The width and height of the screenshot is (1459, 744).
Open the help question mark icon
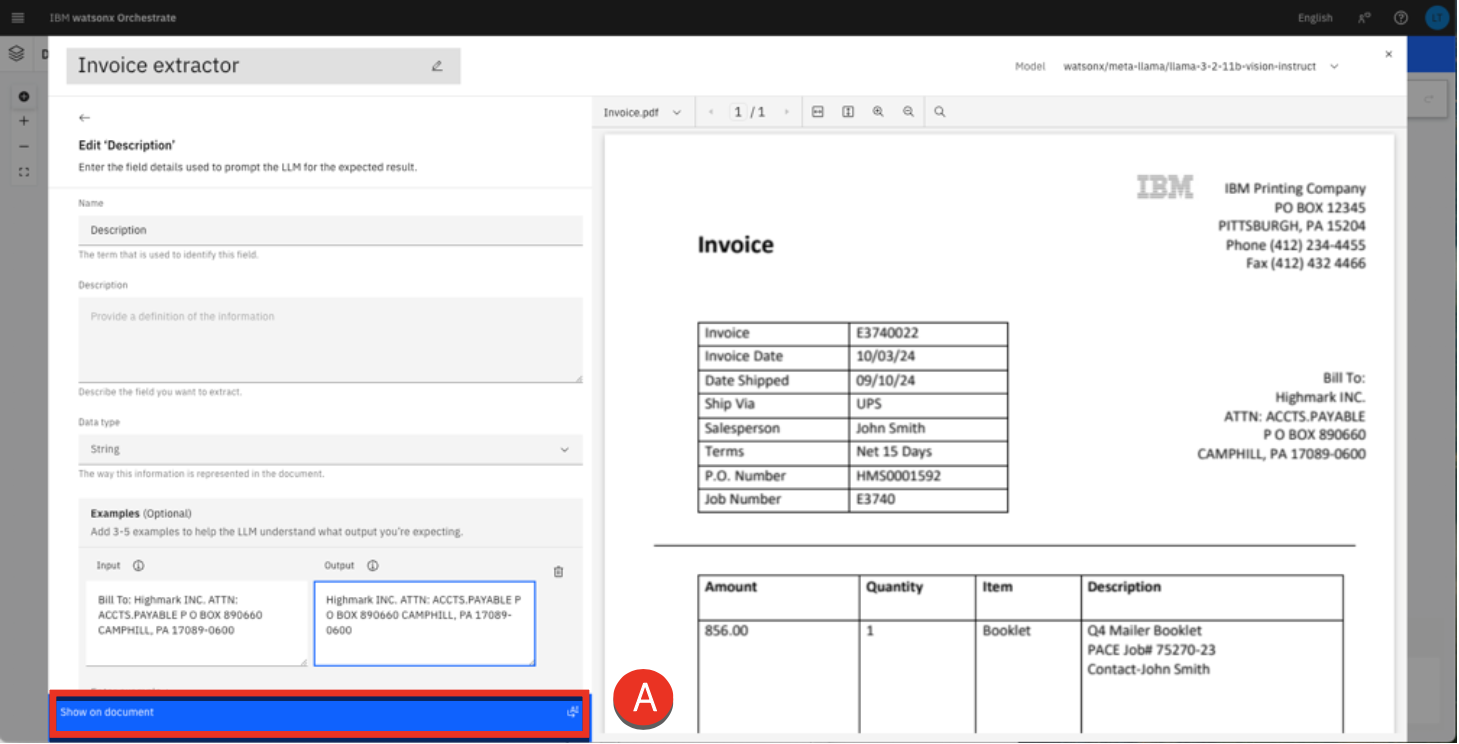tap(1401, 18)
